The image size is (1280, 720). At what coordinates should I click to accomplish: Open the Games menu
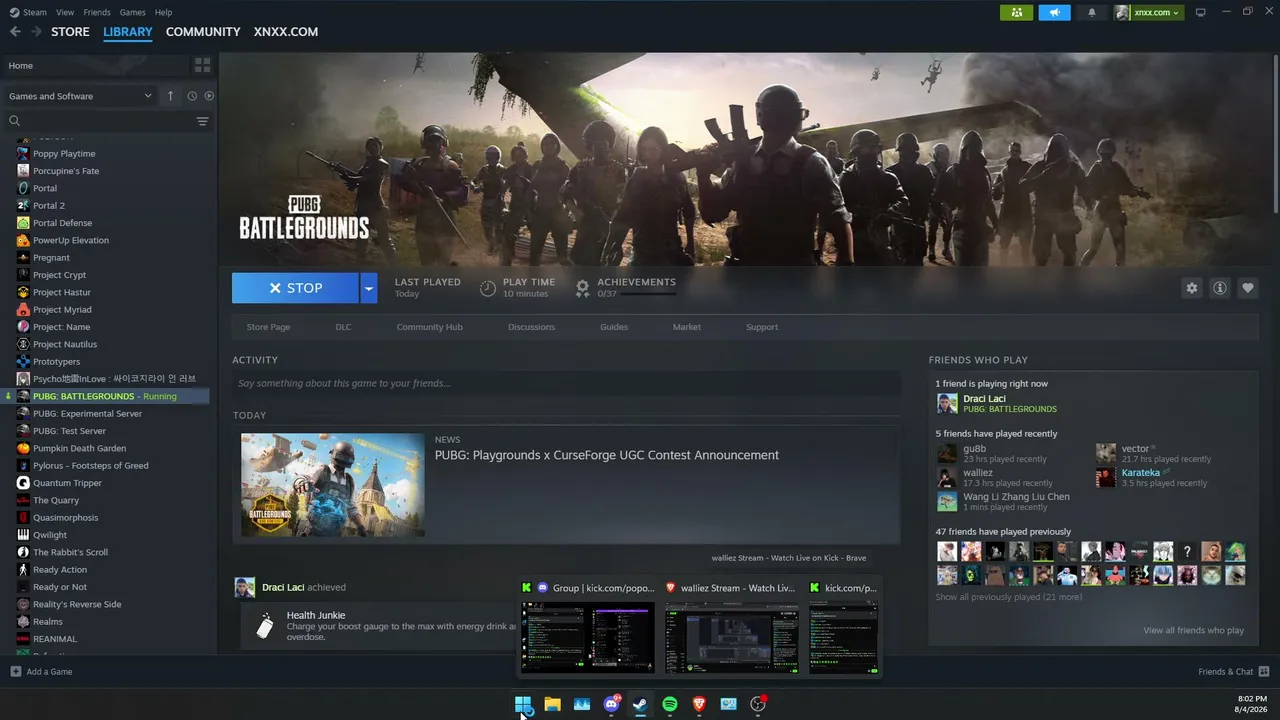pos(132,12)
